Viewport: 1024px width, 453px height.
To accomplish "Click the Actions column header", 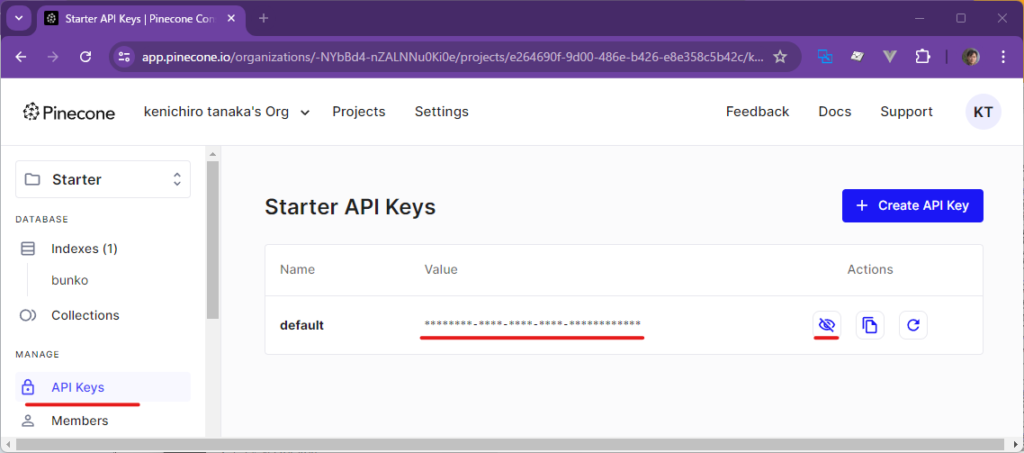I will [x=870, y=270].
